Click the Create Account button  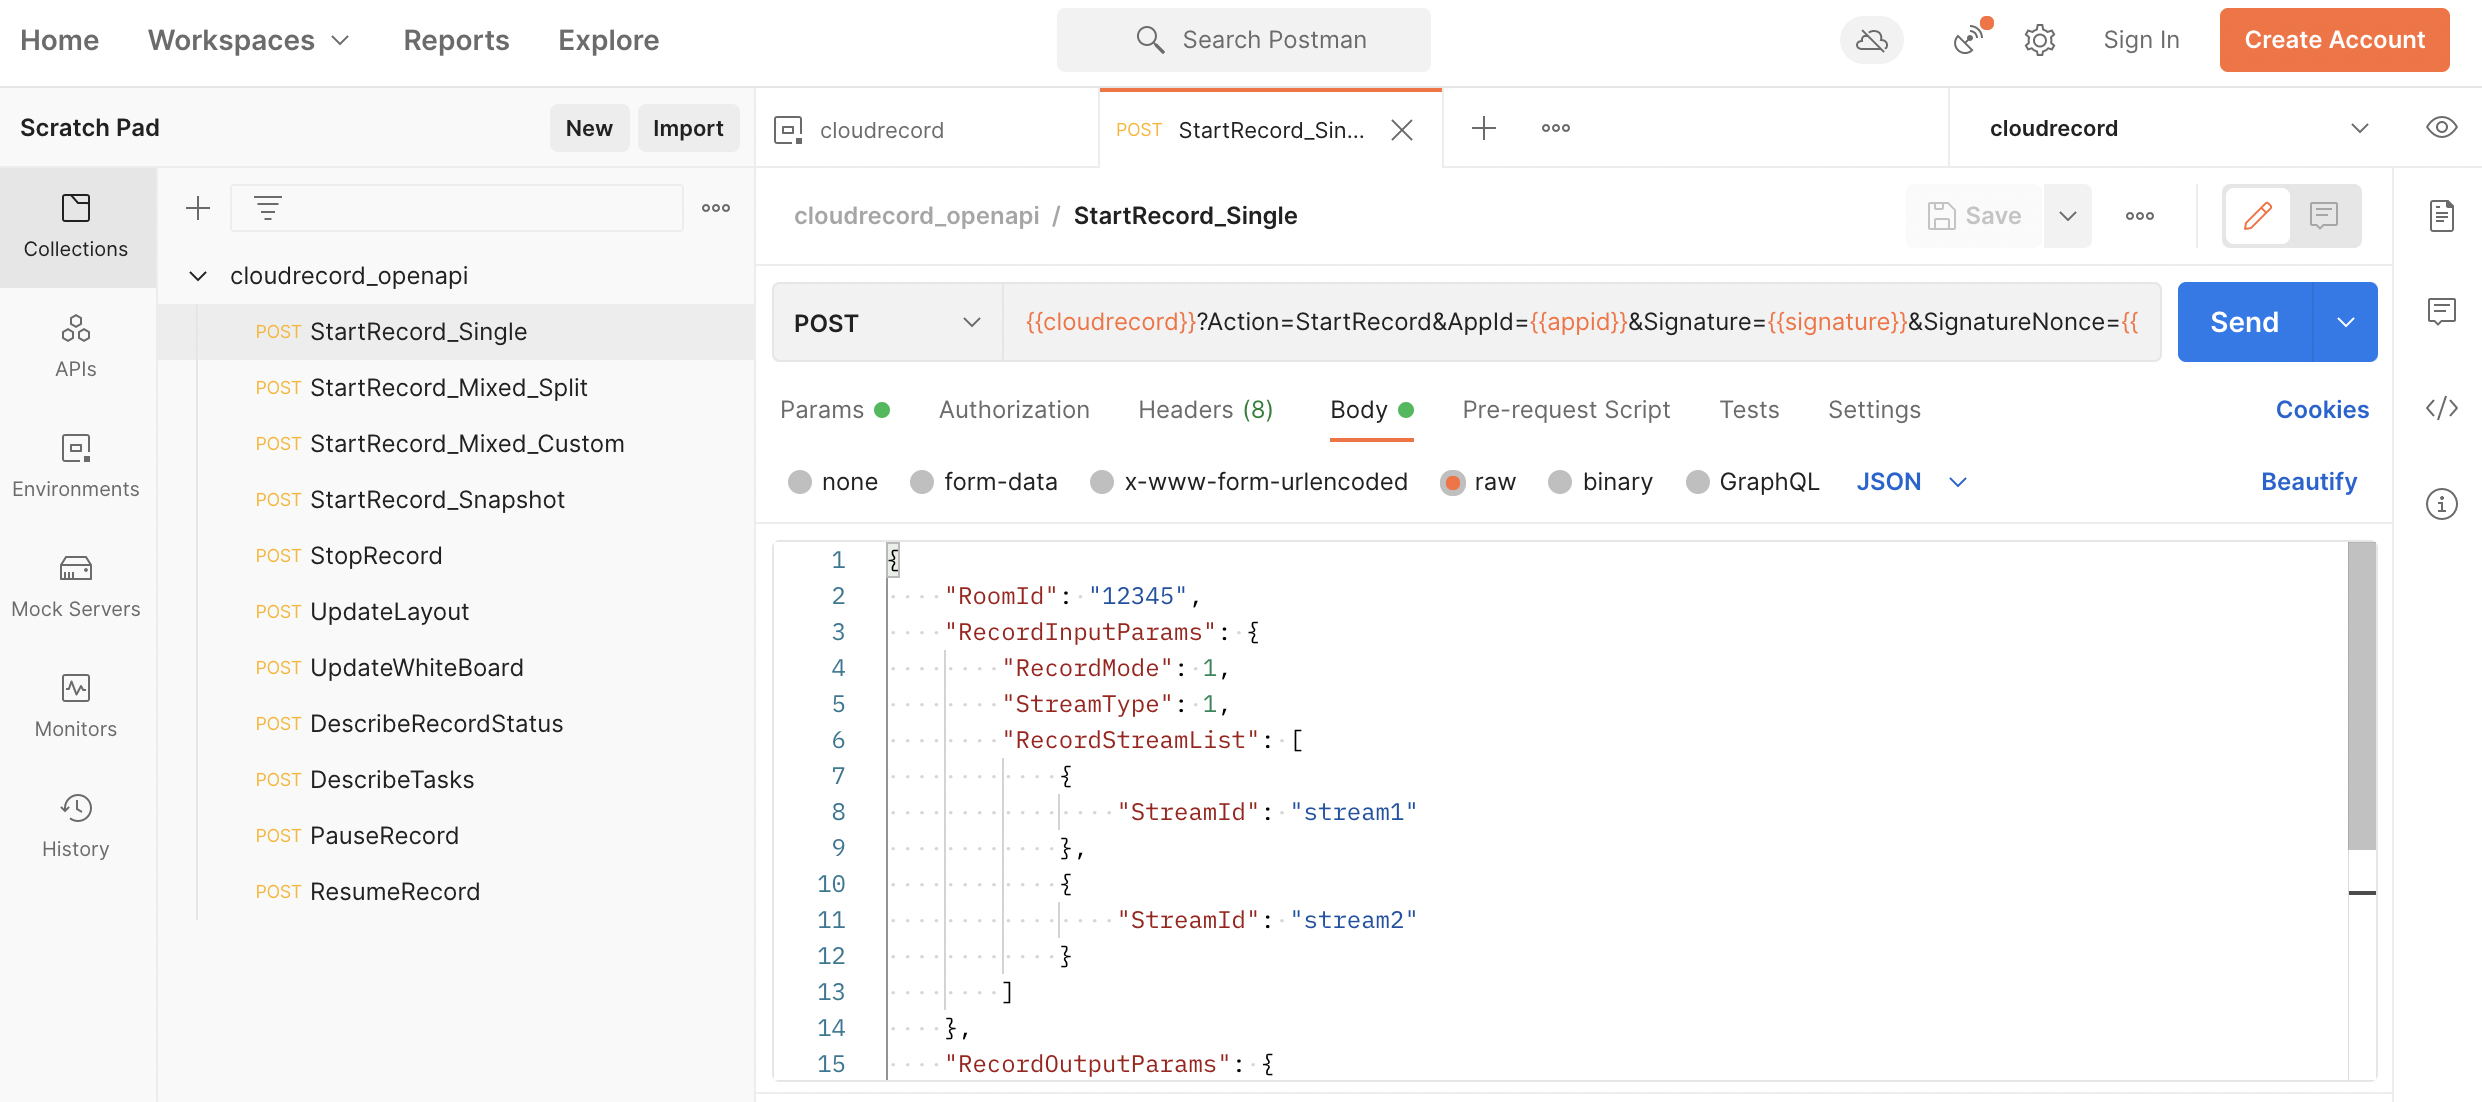pyautogui.click(x=2334, y=40)
